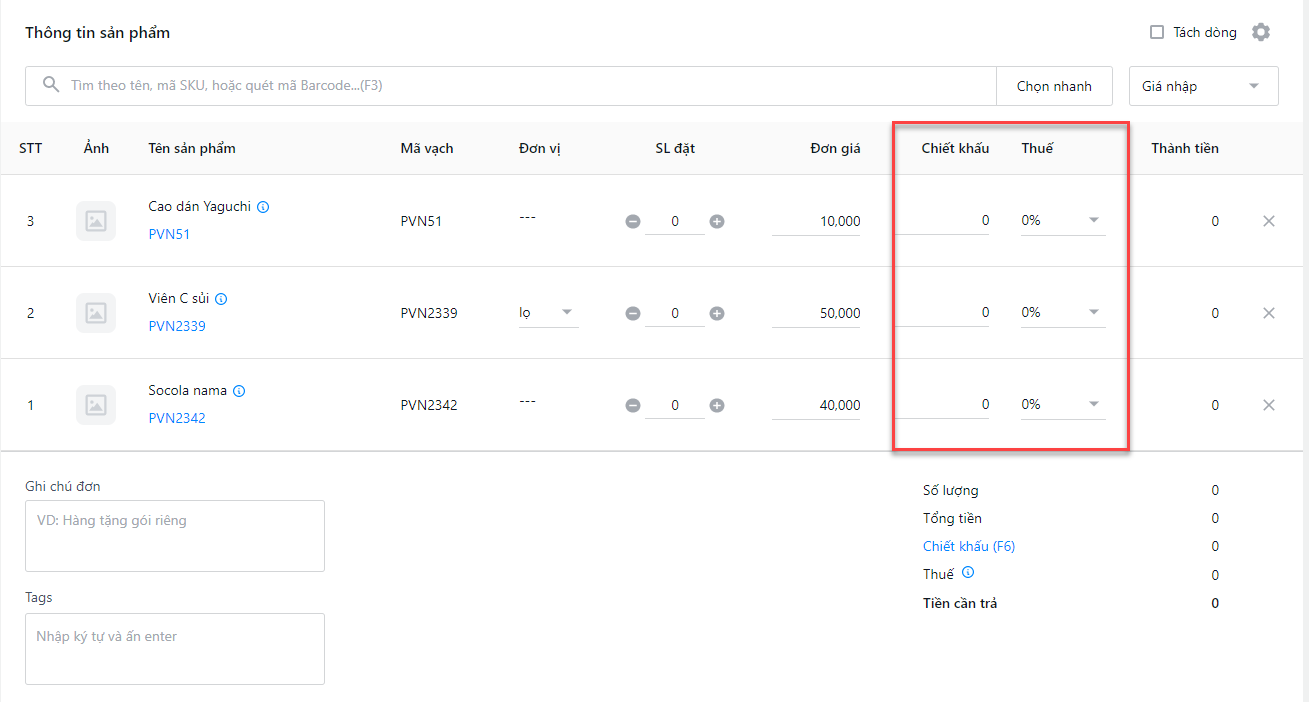
Task: Click the Chọn nhanh button
Action: [x=1054, y=86]
